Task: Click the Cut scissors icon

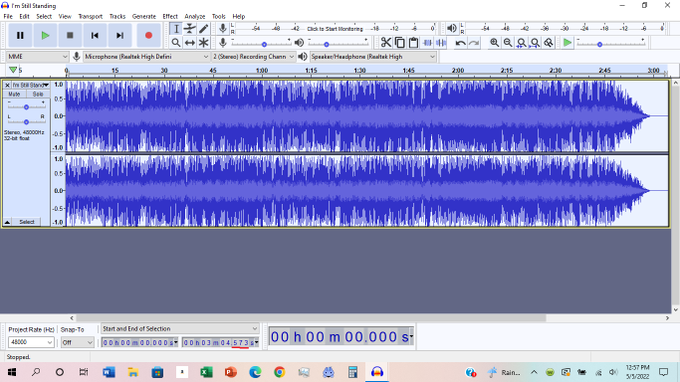Action: pyautogui.click(x=386, y=42)
